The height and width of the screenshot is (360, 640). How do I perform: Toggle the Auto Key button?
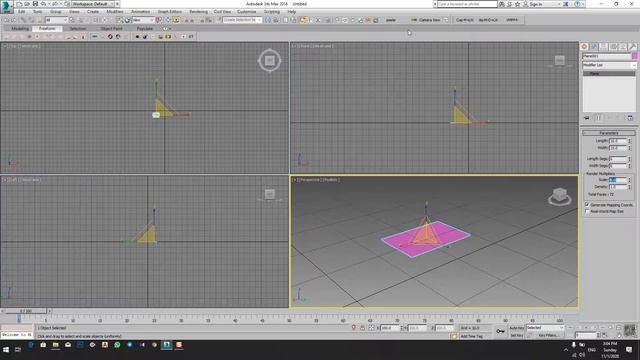point(516,328)
